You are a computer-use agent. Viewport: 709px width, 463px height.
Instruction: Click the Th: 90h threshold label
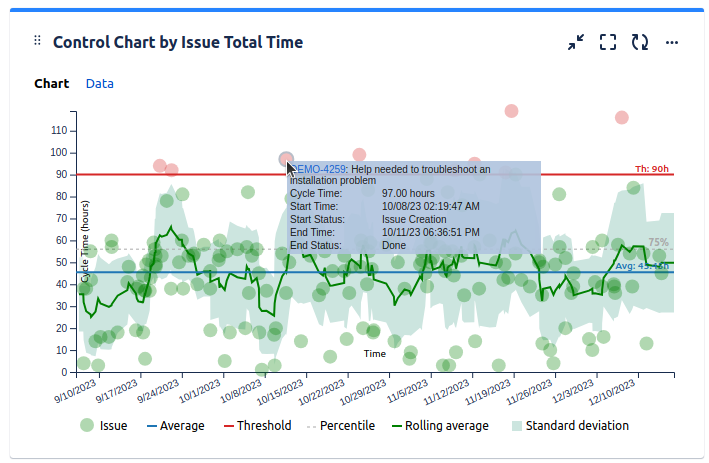click(652, 169)
